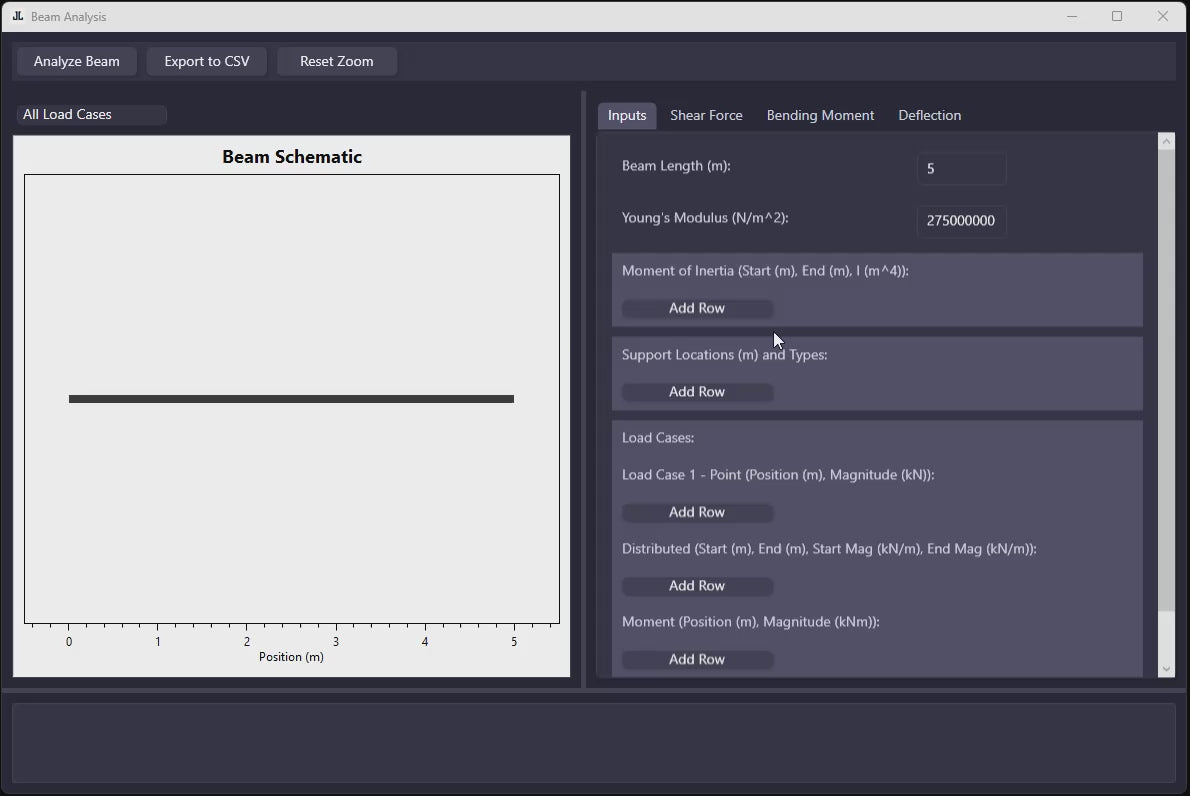Add Row under Moment of Inertia
This screenshot has height=796, width=1190.
[x=697, y=308]
